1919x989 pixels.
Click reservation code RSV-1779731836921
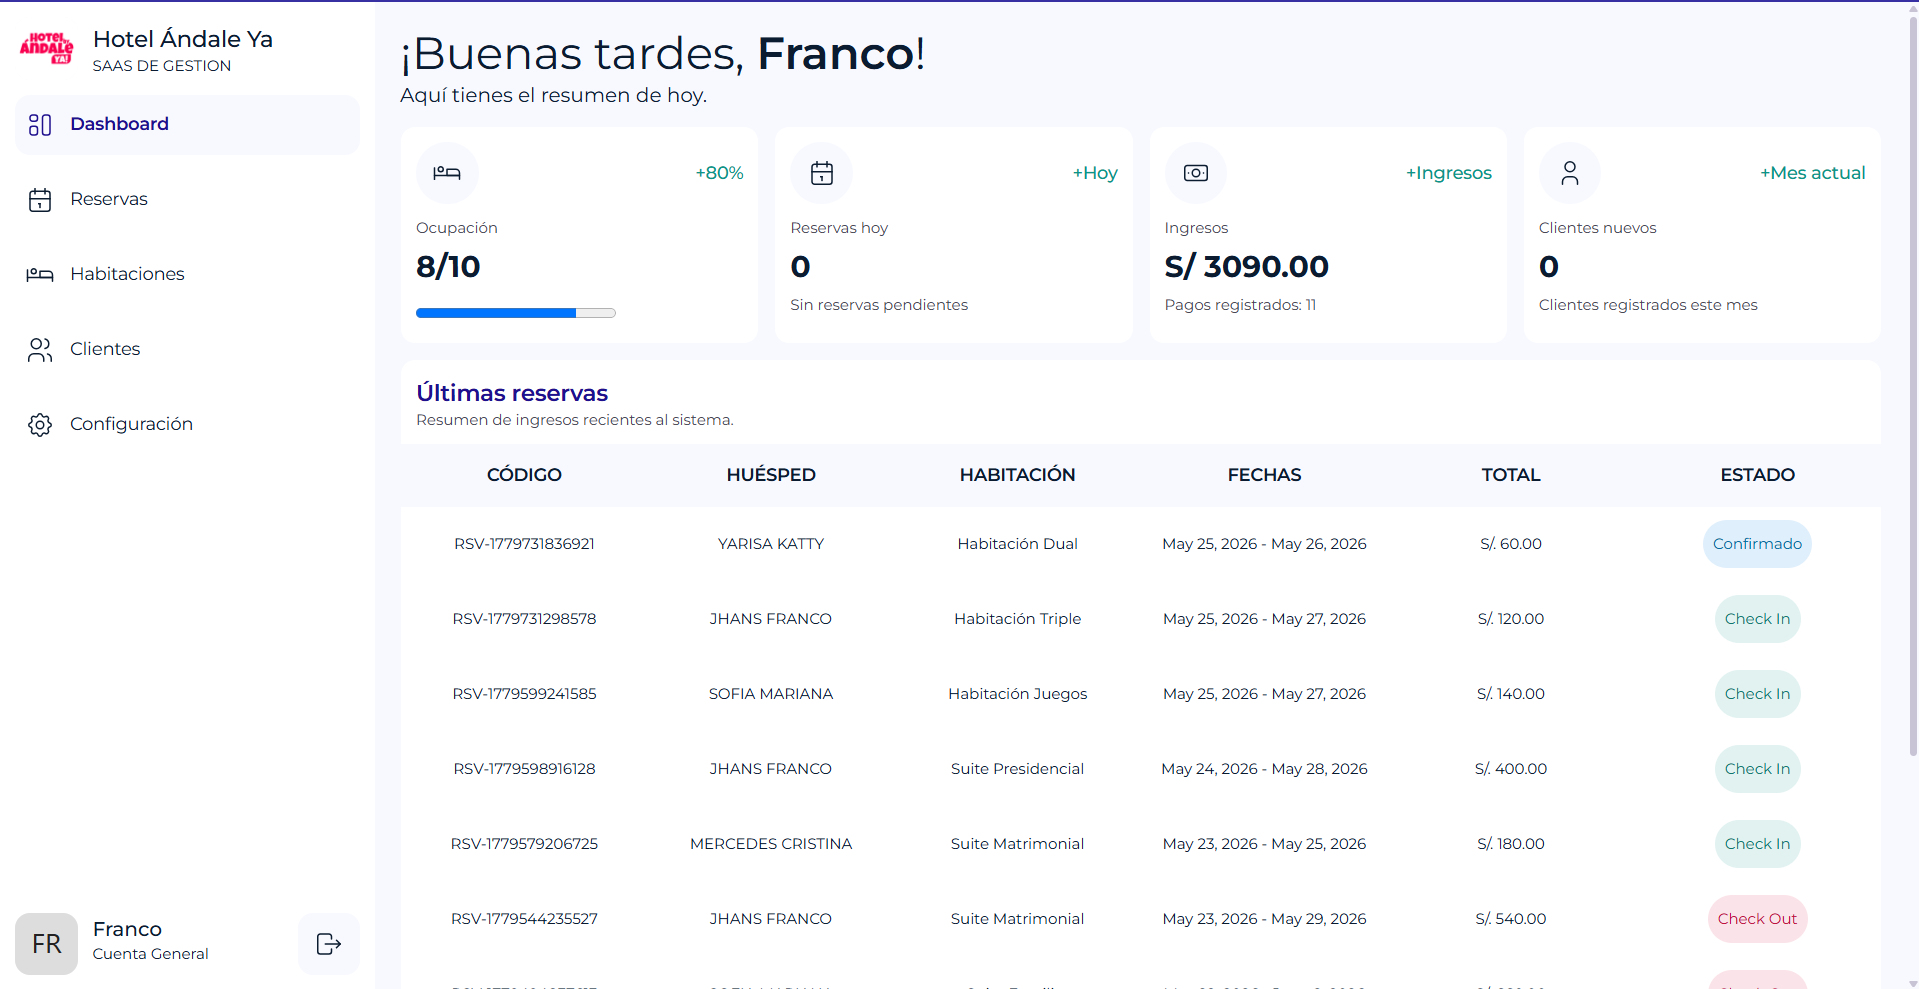[x=524, y=544]
